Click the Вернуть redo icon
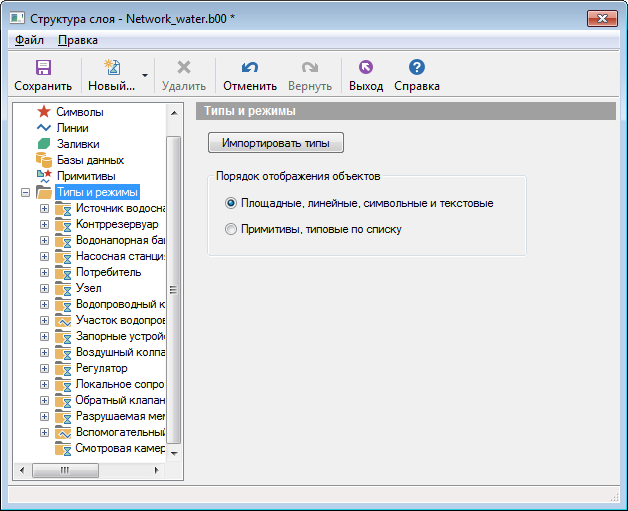This screenshot has height=511, width=628. [310, 67]
